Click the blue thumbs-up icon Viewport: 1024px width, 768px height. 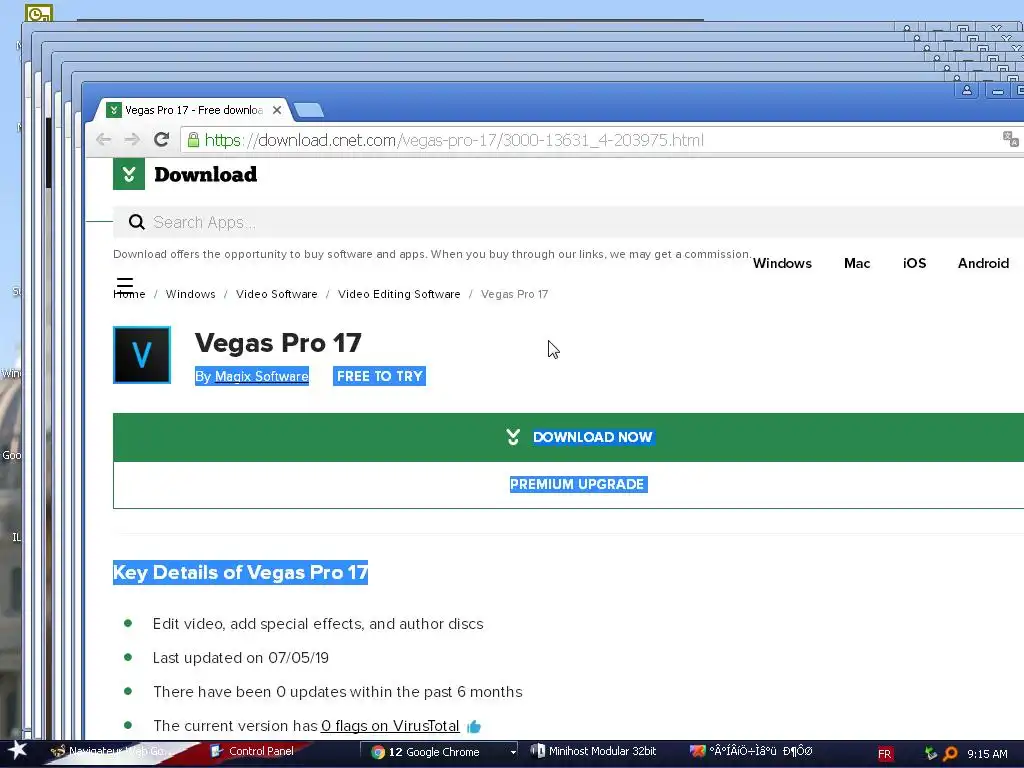pyautogui.click(x=474, y=726)
